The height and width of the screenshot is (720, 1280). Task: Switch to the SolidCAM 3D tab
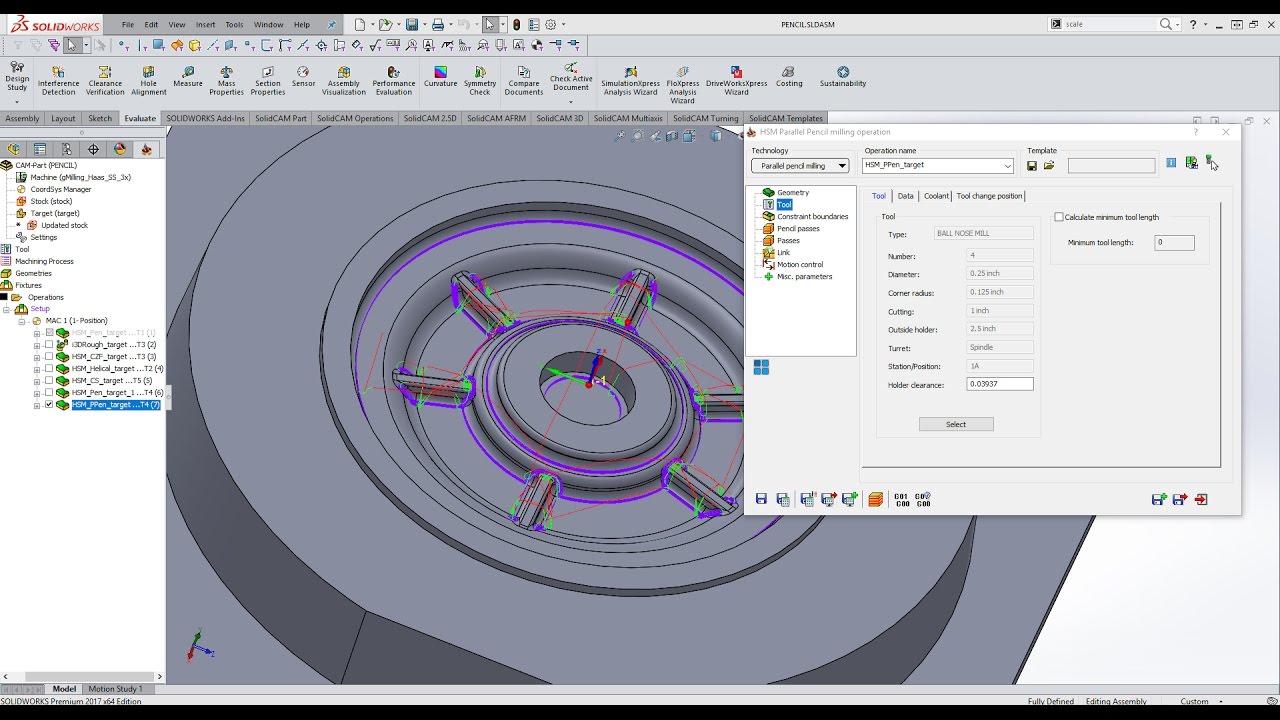pos(559,118)
